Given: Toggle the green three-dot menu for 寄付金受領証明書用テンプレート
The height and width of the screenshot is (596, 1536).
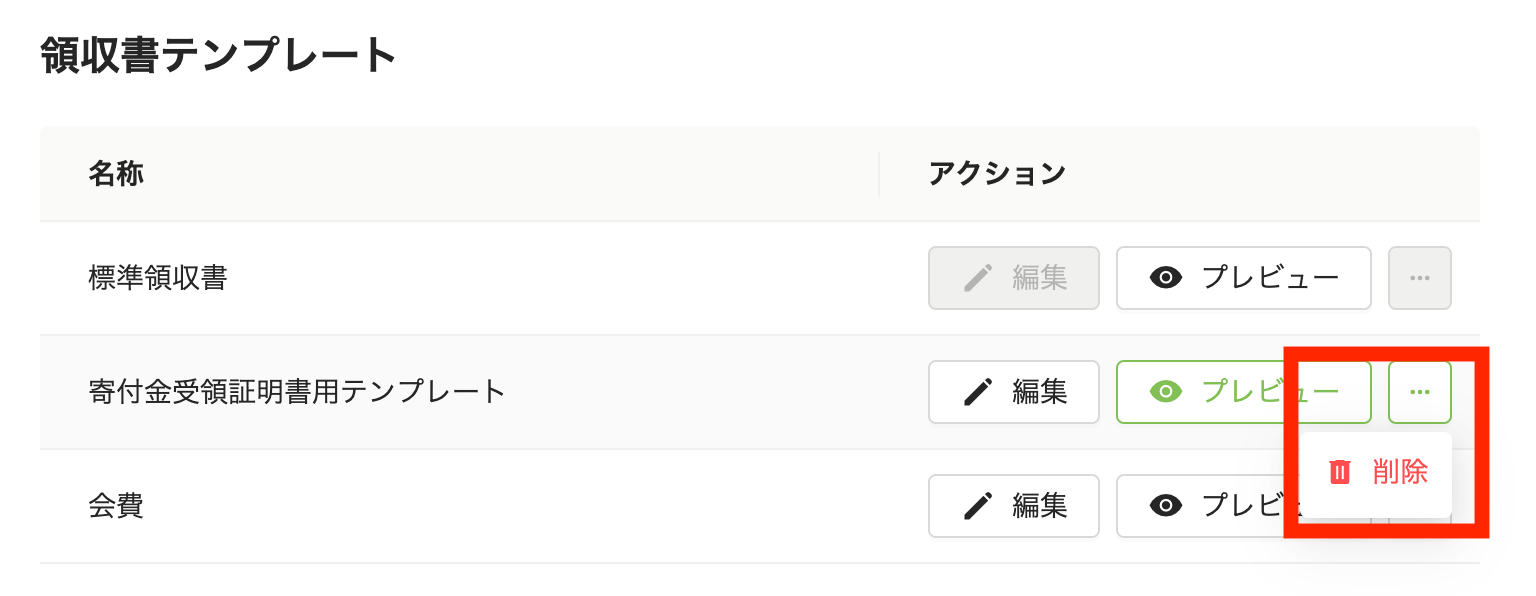Looking at the screenshot, I should click(1419, 392).
